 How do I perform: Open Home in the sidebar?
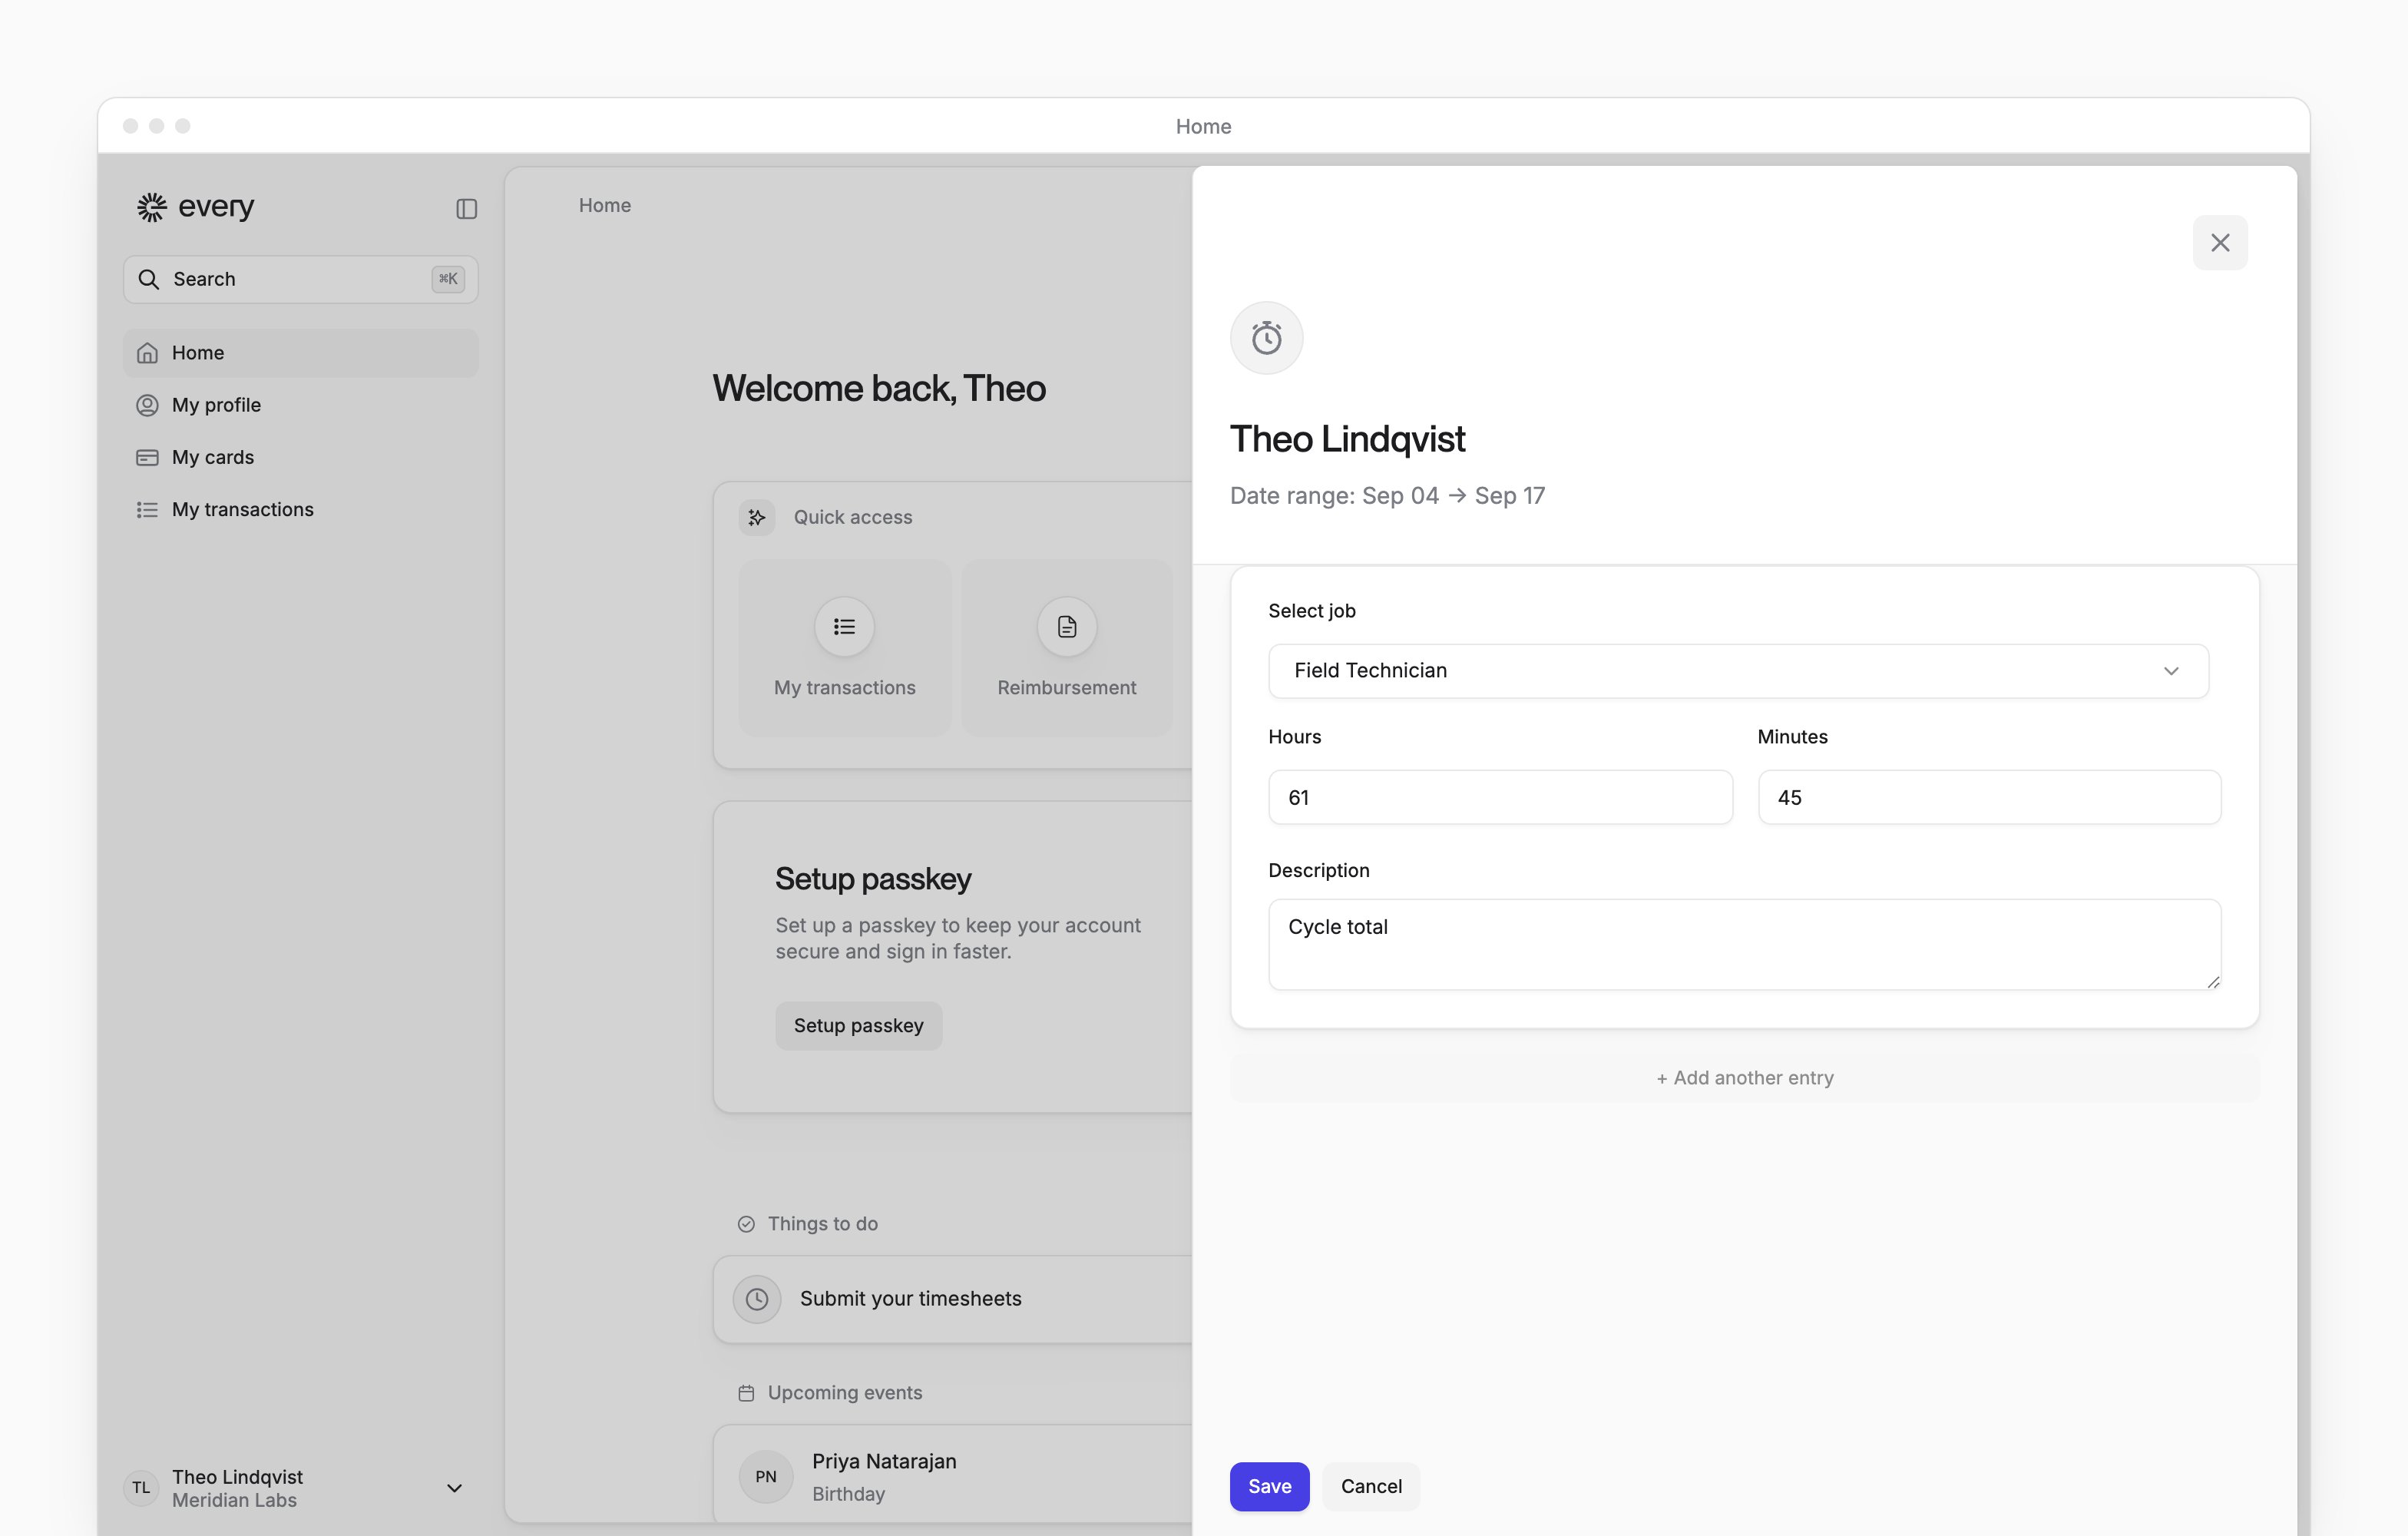[301, 353]
